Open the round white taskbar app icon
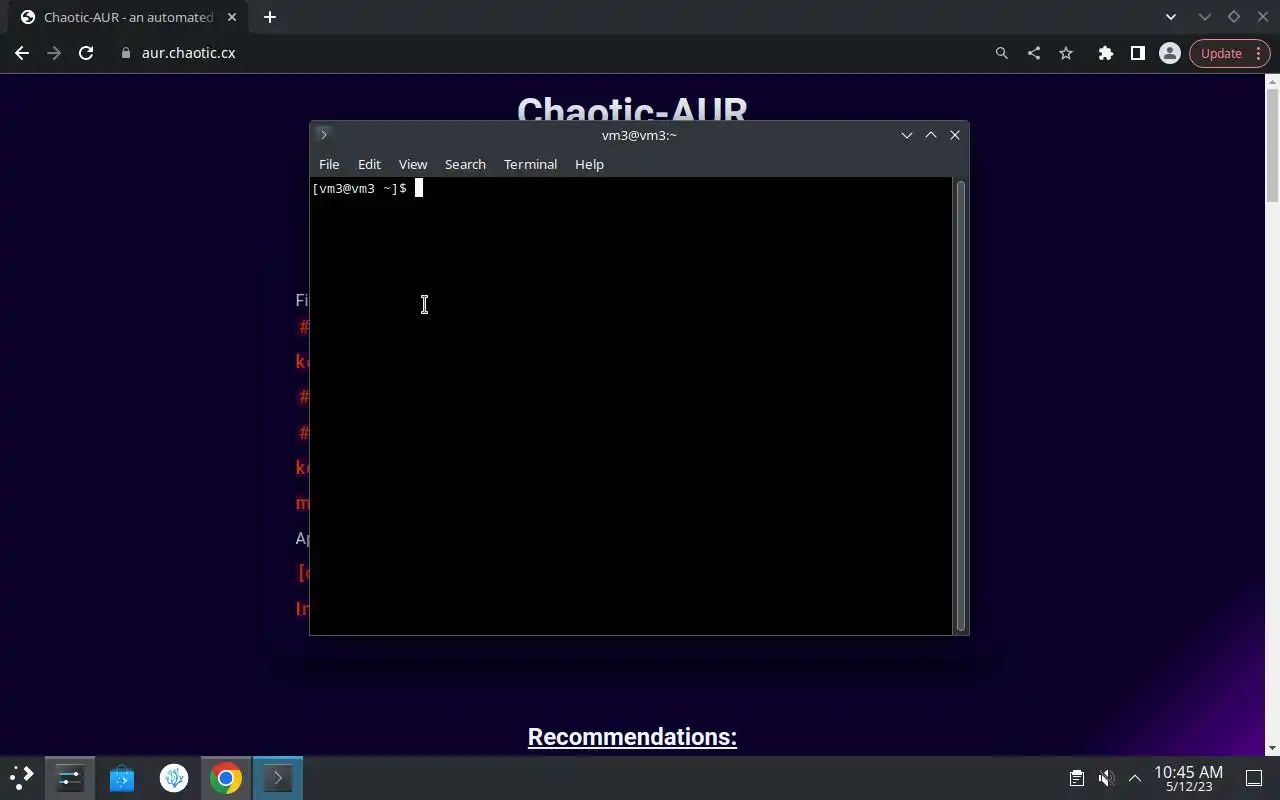 (x=174, y=778)
